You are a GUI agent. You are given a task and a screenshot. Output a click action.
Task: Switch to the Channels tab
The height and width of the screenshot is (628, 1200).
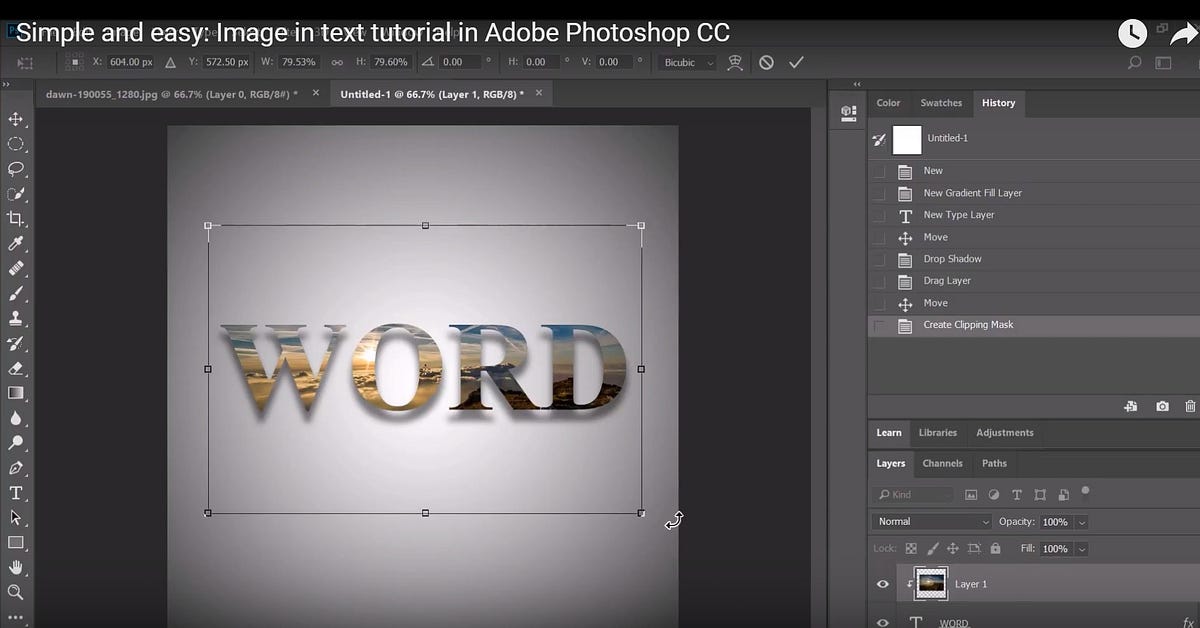point(942,463)
